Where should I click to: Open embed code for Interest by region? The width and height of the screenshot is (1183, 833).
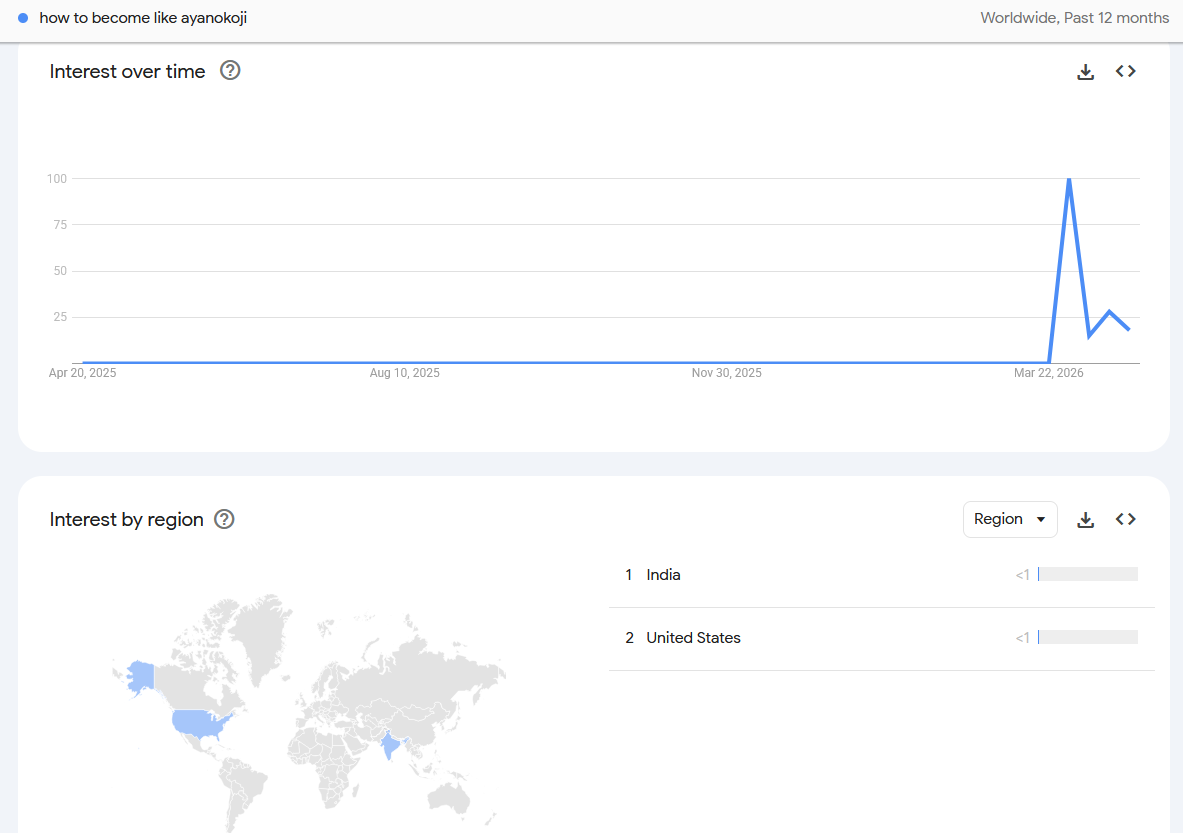(x=1126, y=519)
